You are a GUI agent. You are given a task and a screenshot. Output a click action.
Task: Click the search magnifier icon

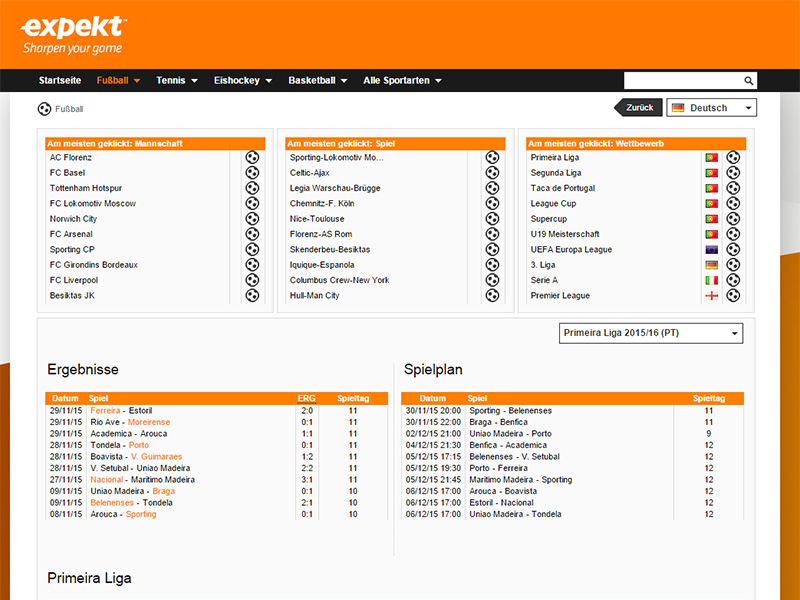point(748,81)
